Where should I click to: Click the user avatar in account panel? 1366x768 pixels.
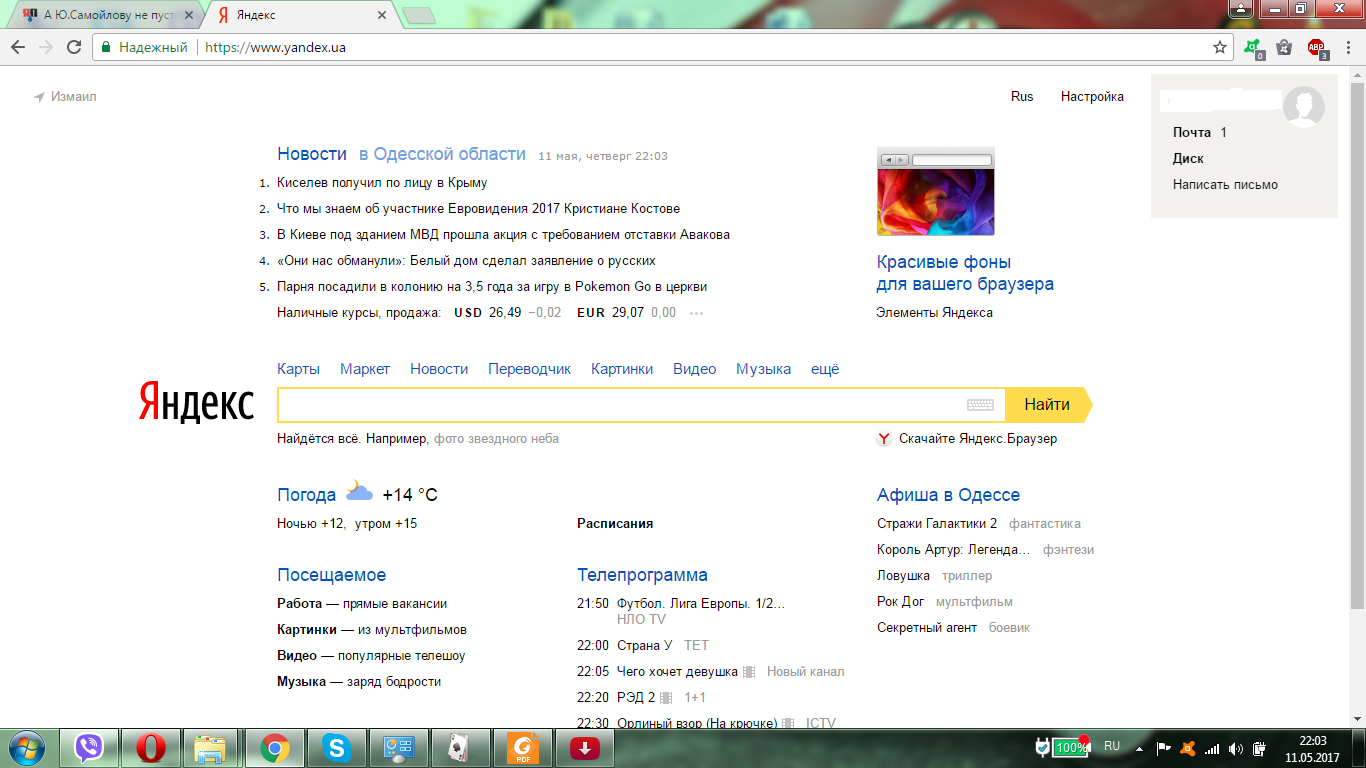coord(1304,106)
